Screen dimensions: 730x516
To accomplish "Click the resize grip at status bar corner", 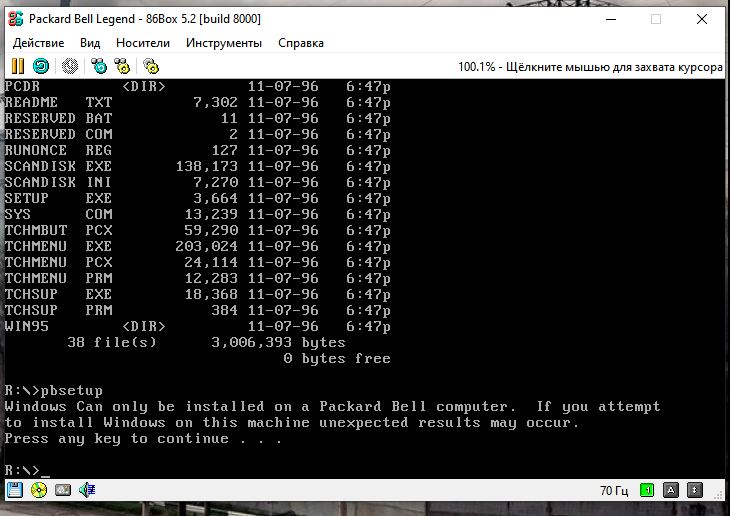I will (x=719, y=496).
